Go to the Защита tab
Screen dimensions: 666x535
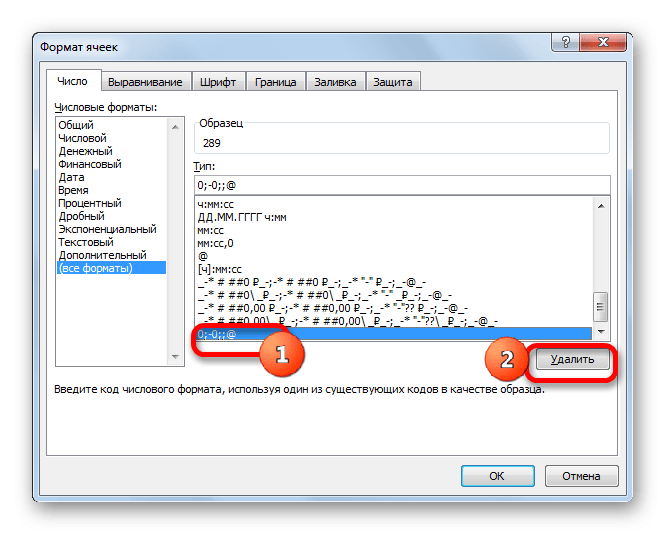pos(392,82)
